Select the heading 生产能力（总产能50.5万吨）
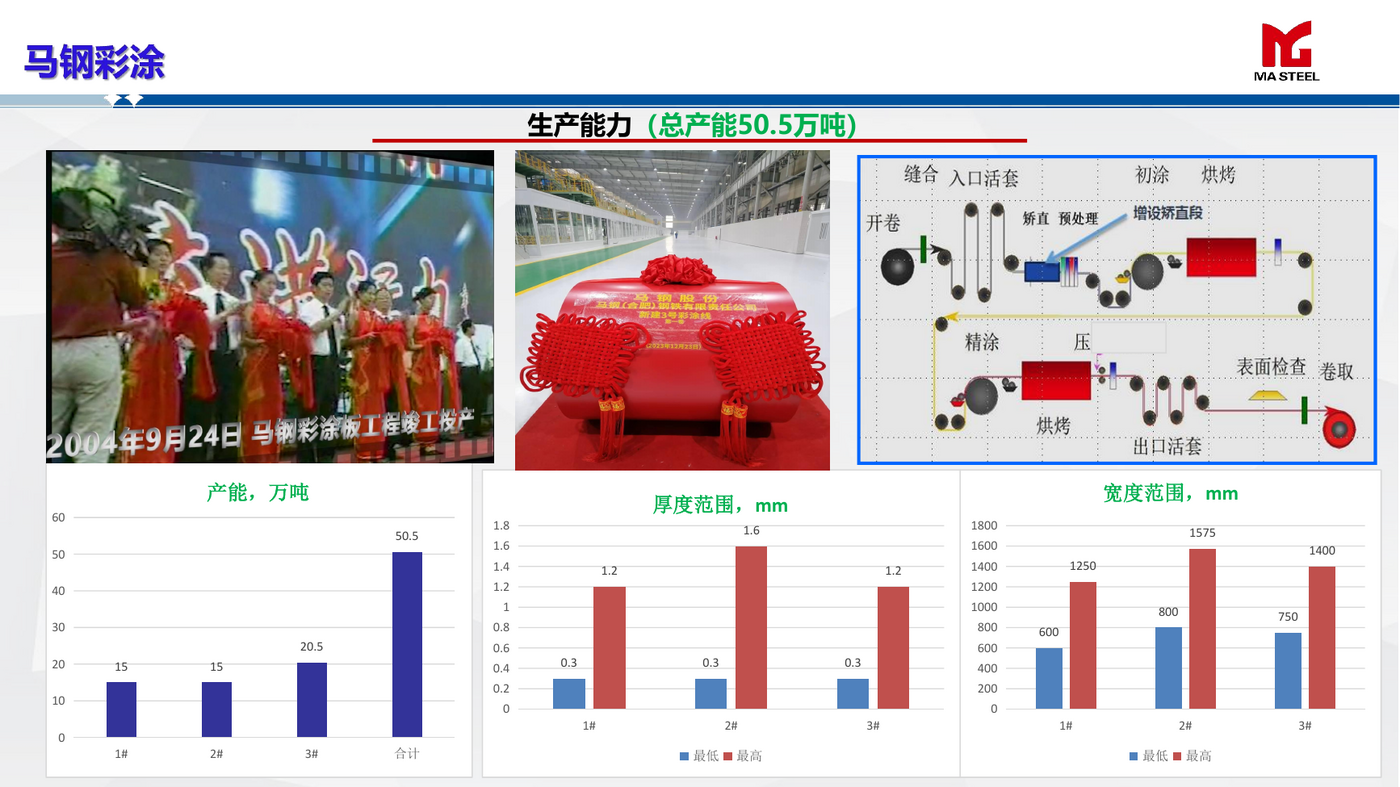The image size is (1400, 787). [x=692, y=125]
